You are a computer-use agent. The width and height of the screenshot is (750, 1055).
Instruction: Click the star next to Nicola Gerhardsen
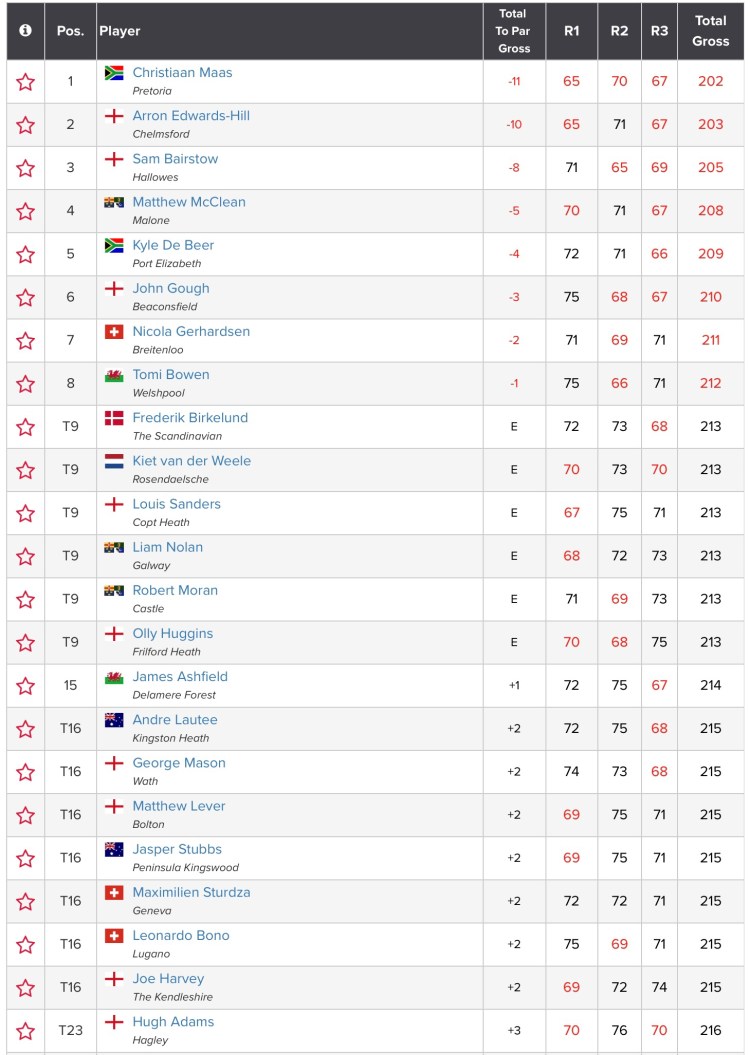25,341
